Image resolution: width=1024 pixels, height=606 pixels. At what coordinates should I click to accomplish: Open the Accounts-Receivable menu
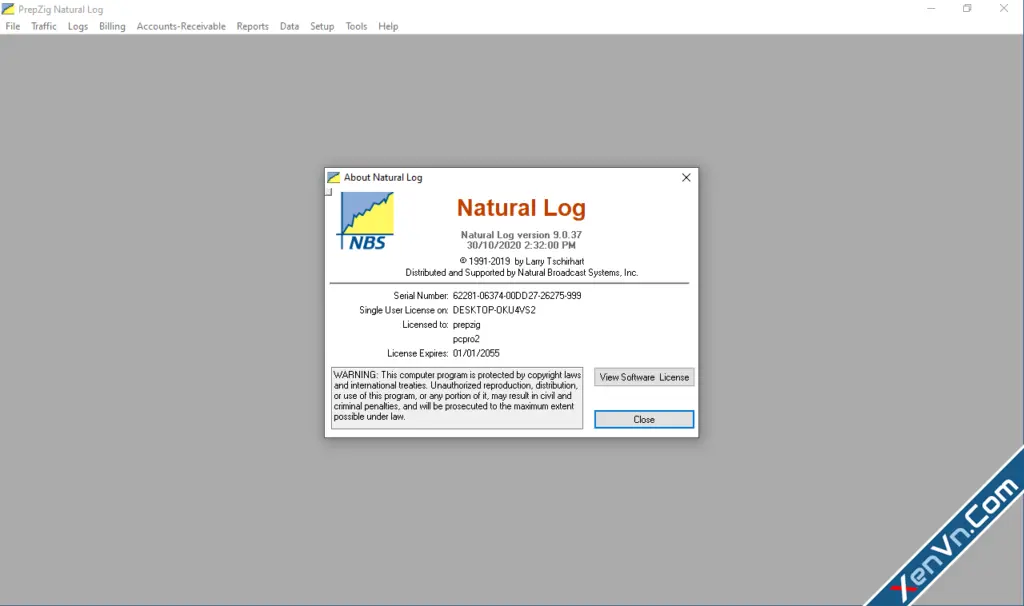(x=181, y=26)
